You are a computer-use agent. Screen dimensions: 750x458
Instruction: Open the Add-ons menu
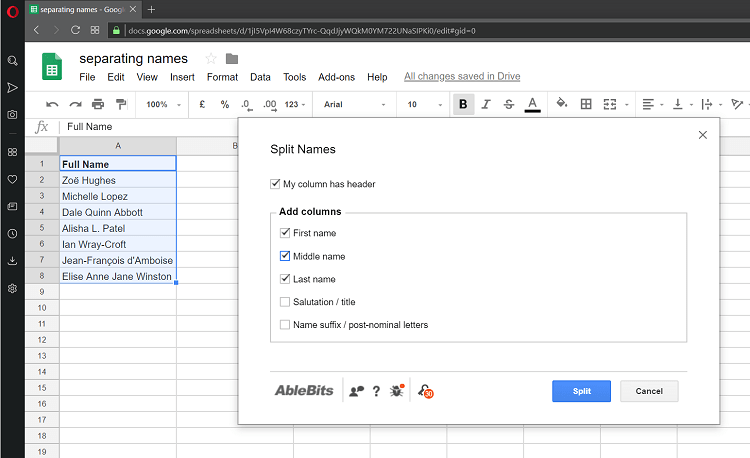tap(336, 77)
